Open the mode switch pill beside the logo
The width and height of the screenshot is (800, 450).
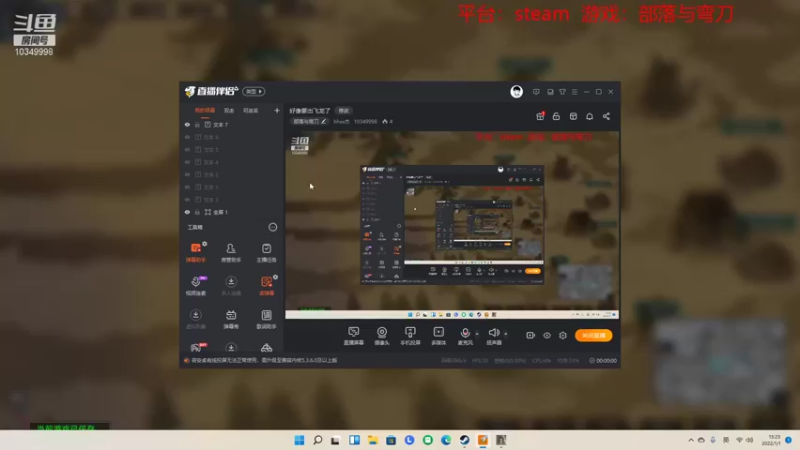(254, 91)
